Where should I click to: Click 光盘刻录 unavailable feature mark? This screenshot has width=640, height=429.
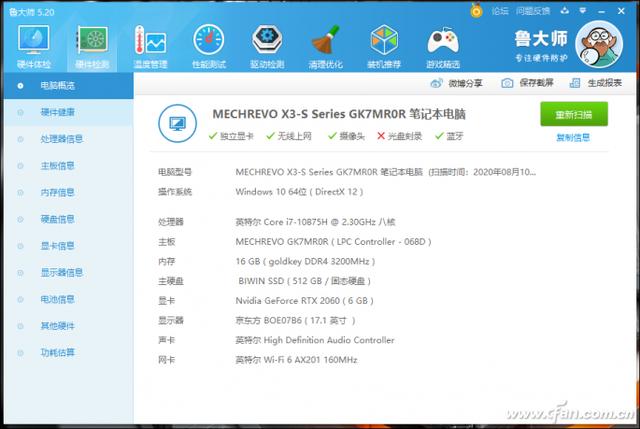[399, 136]
